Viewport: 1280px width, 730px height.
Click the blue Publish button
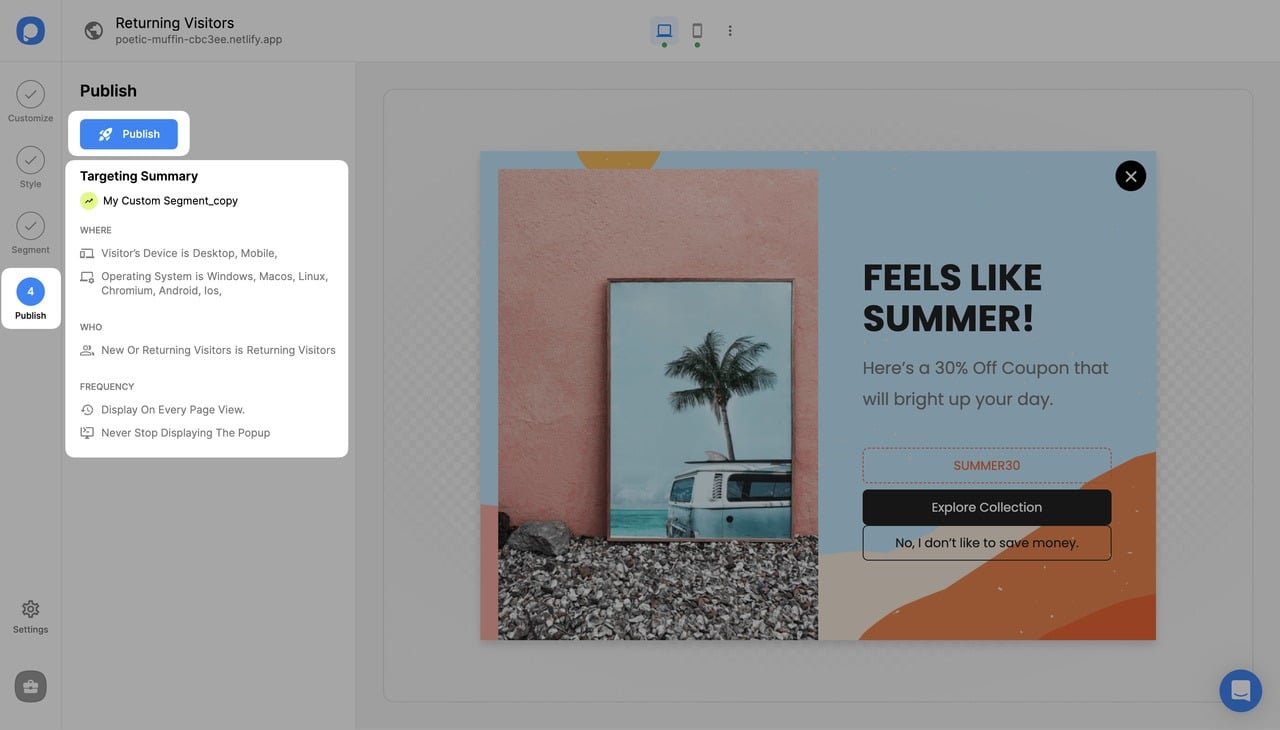click(x=129, y=134)
